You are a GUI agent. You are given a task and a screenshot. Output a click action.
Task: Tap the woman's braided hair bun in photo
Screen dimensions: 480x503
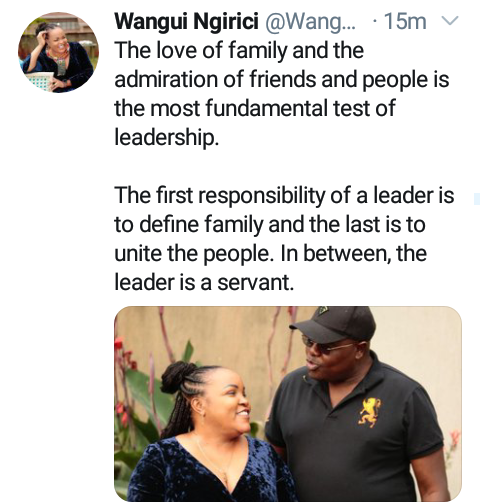(177, 376)
